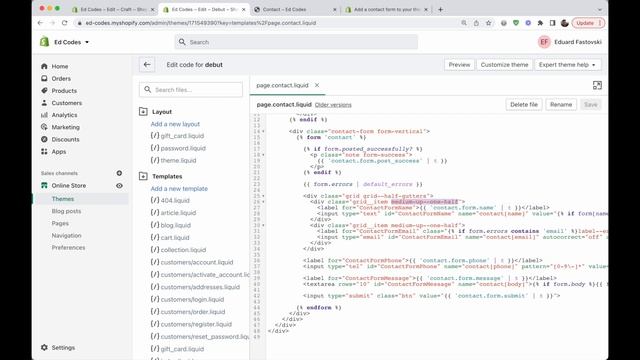Open Pages in the sidebar
The height and width of the screenshot is (360, 640).
pos(60,223)
